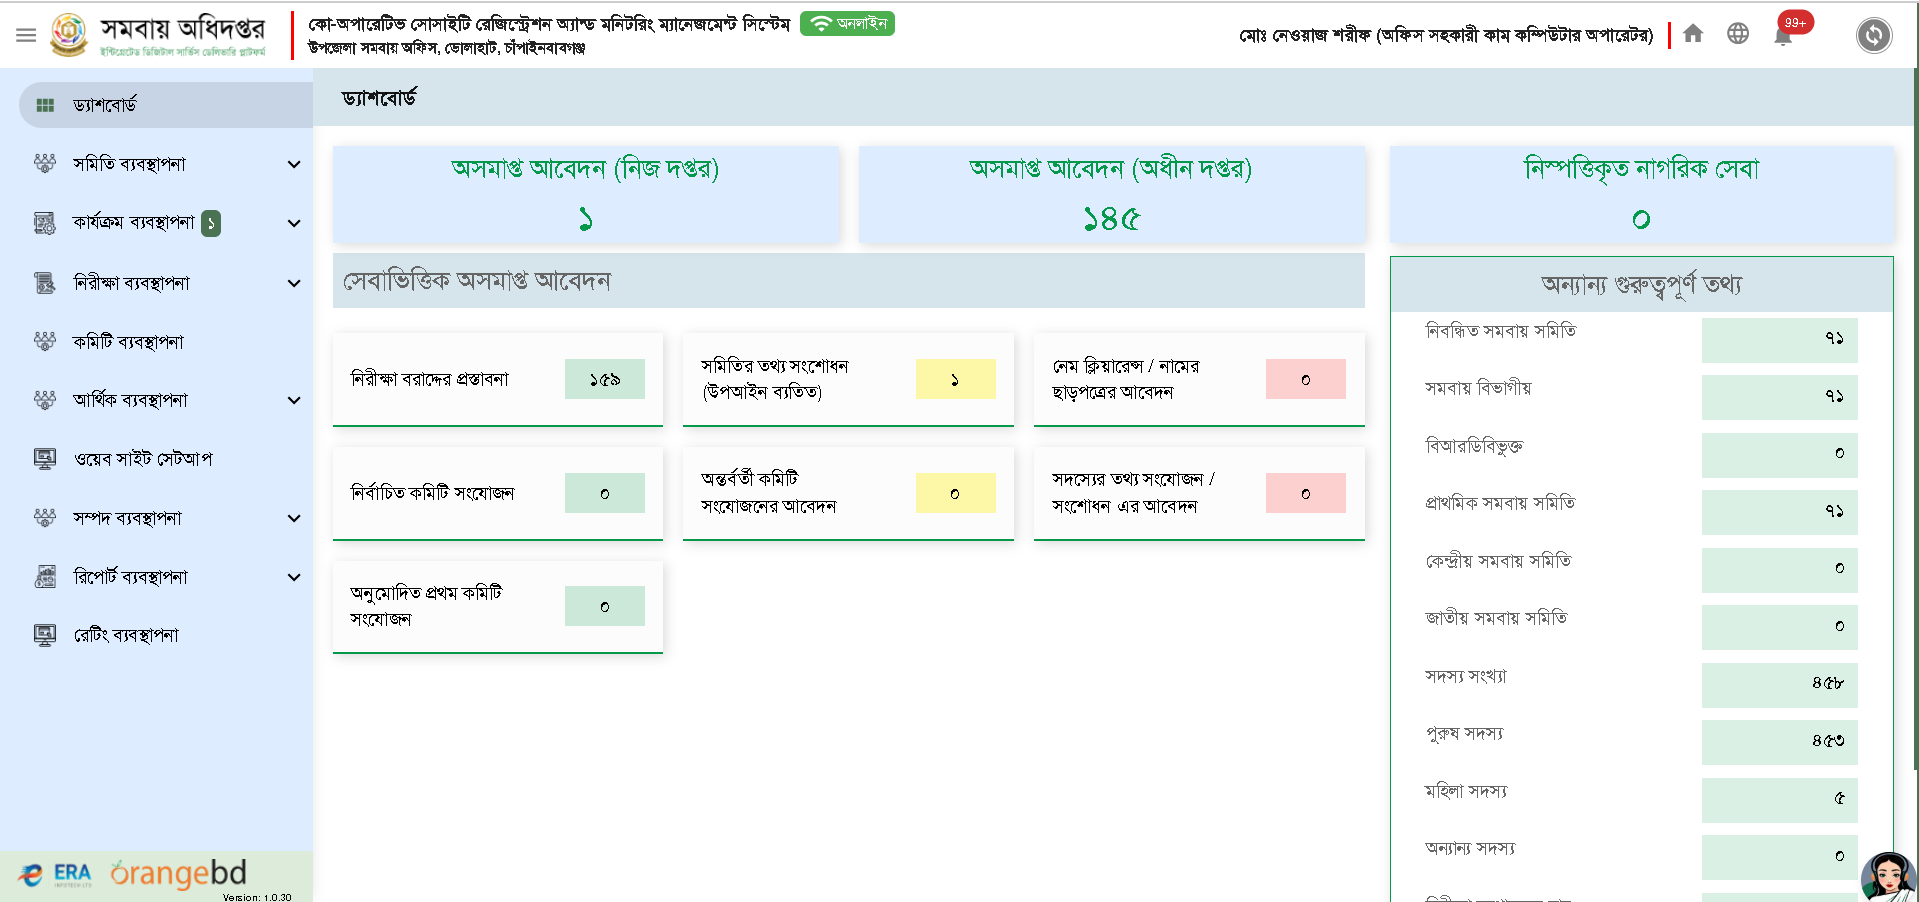Viewport: 1919px width, 902px height.
Task: Click the home icon in header
Action: (x=1693, y=34)
